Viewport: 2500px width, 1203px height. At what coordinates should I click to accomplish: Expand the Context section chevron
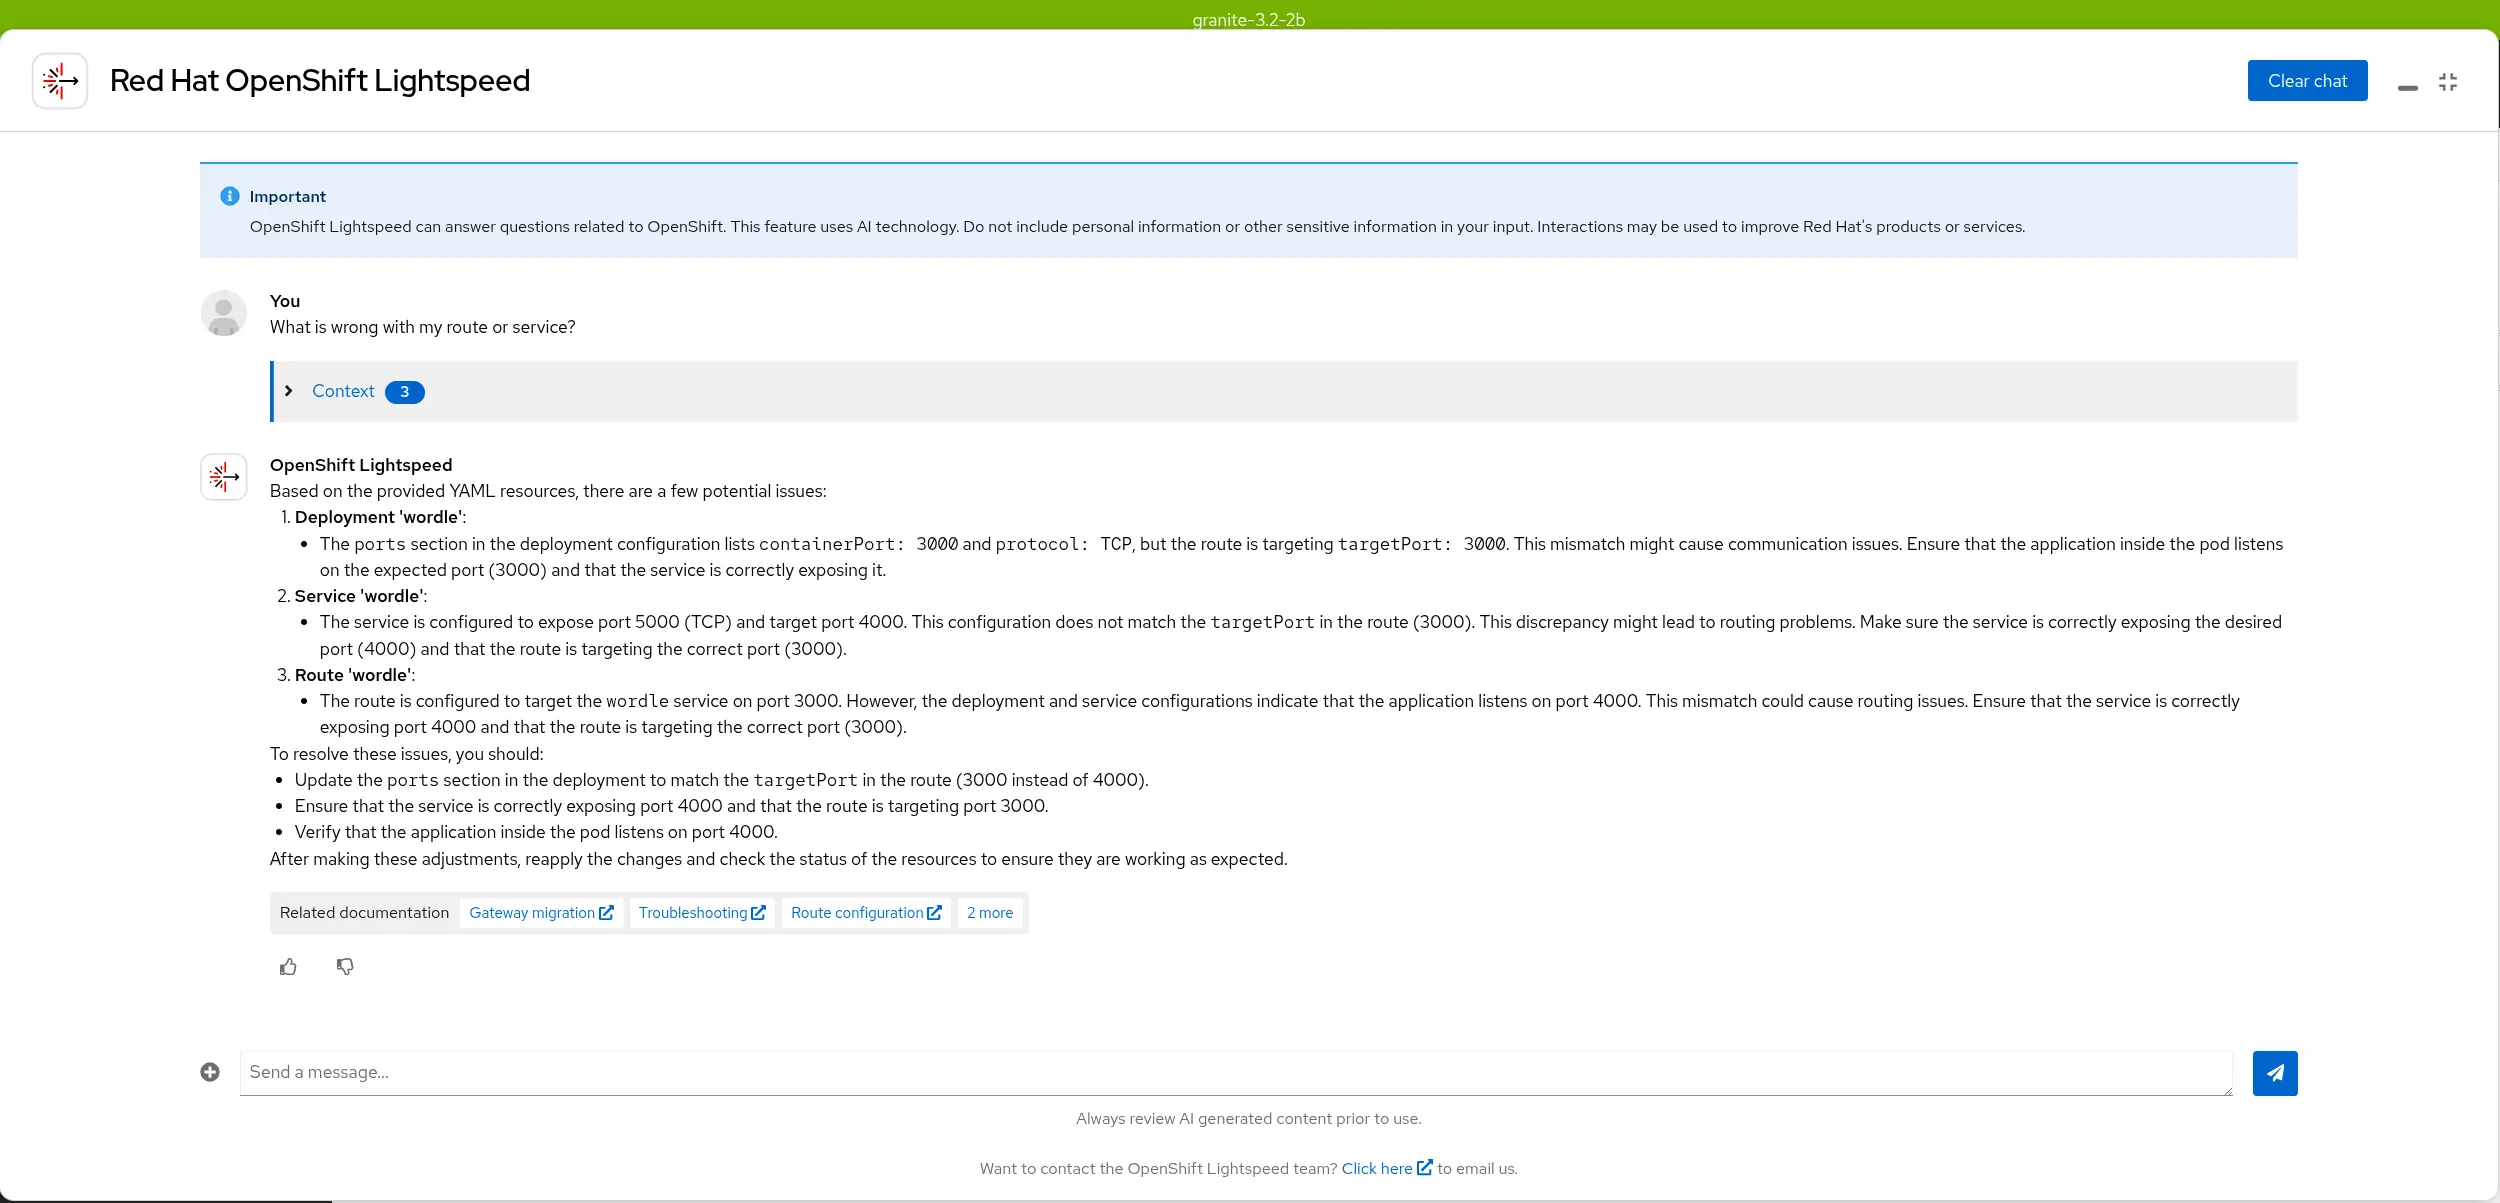289,391
